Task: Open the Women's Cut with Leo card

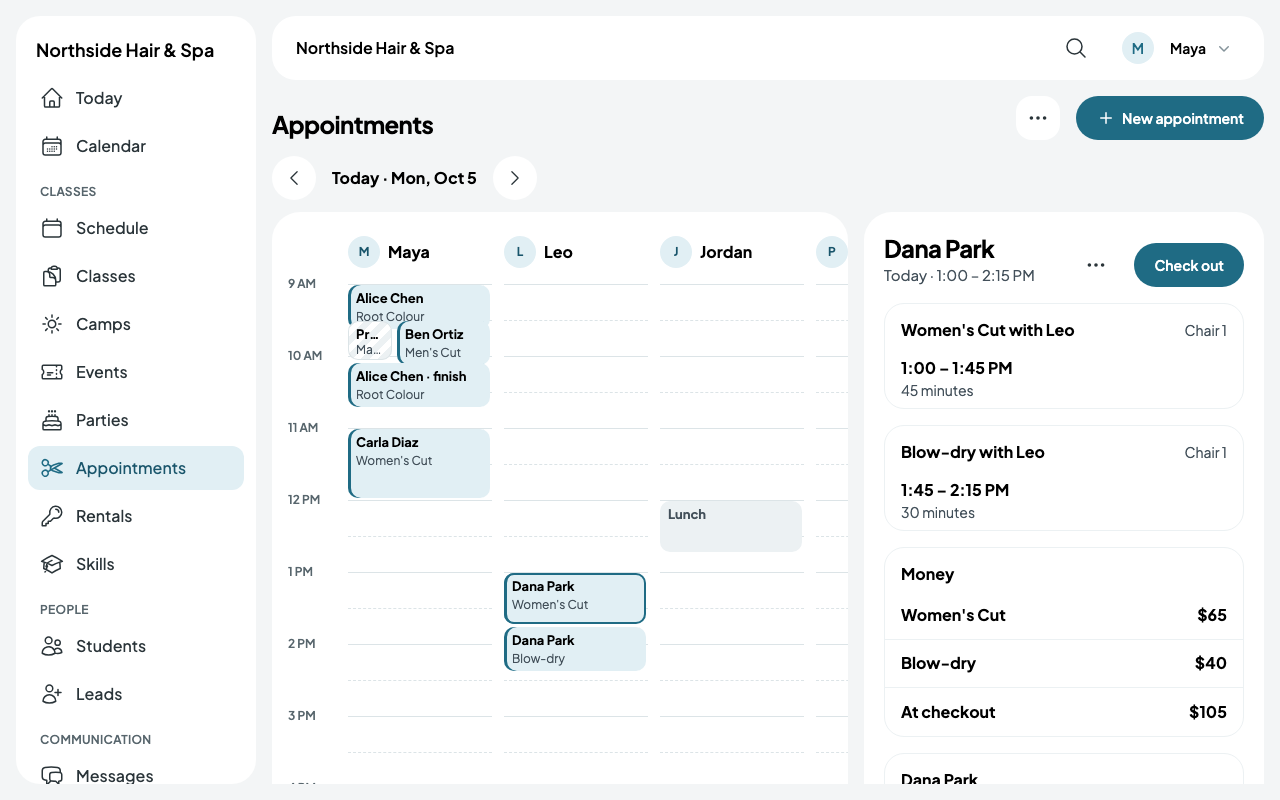Action: 1064,356
